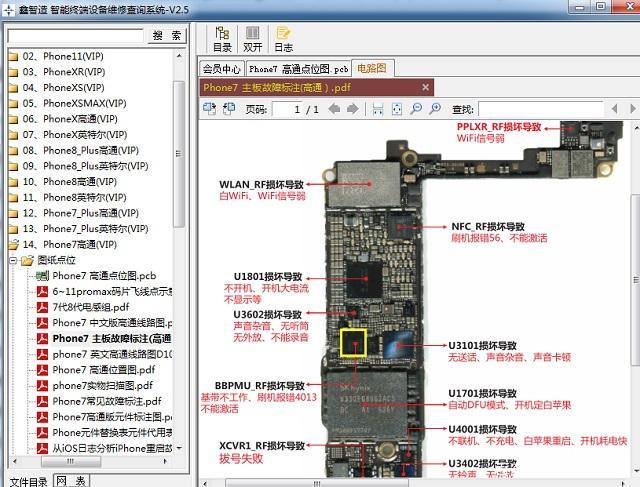
Task: Click tree panel scroll up arrow
Action: (179, 56)
